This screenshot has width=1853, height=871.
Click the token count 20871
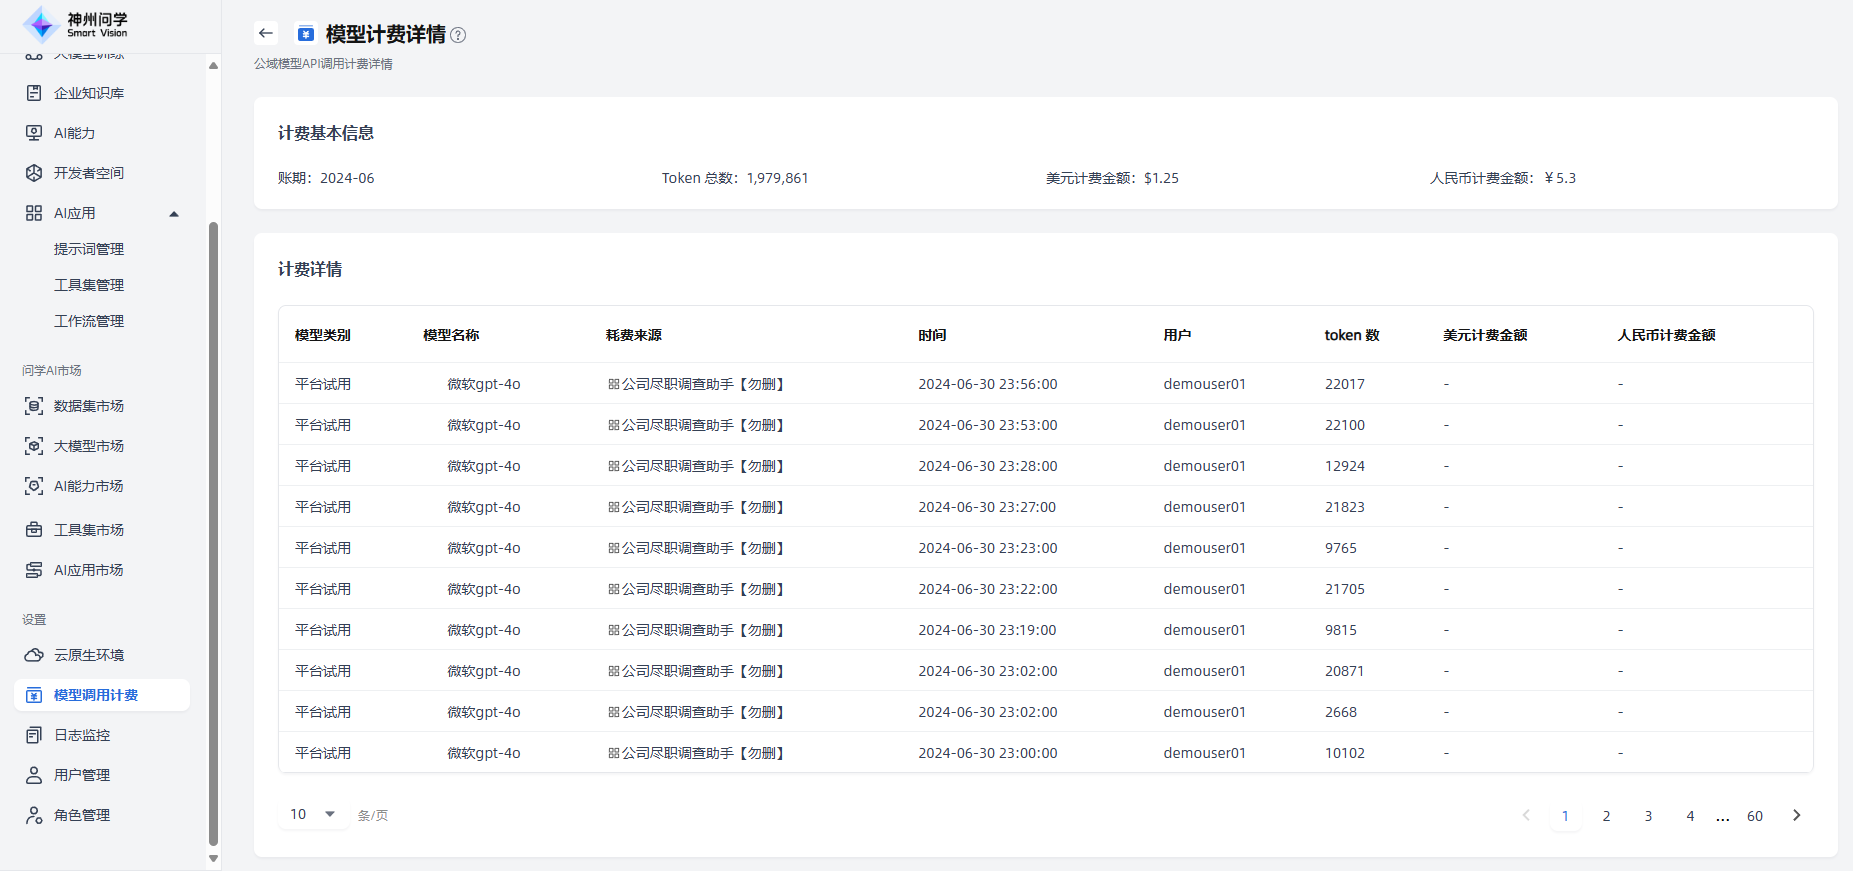pyautogui.click(x=1345, y=671)
